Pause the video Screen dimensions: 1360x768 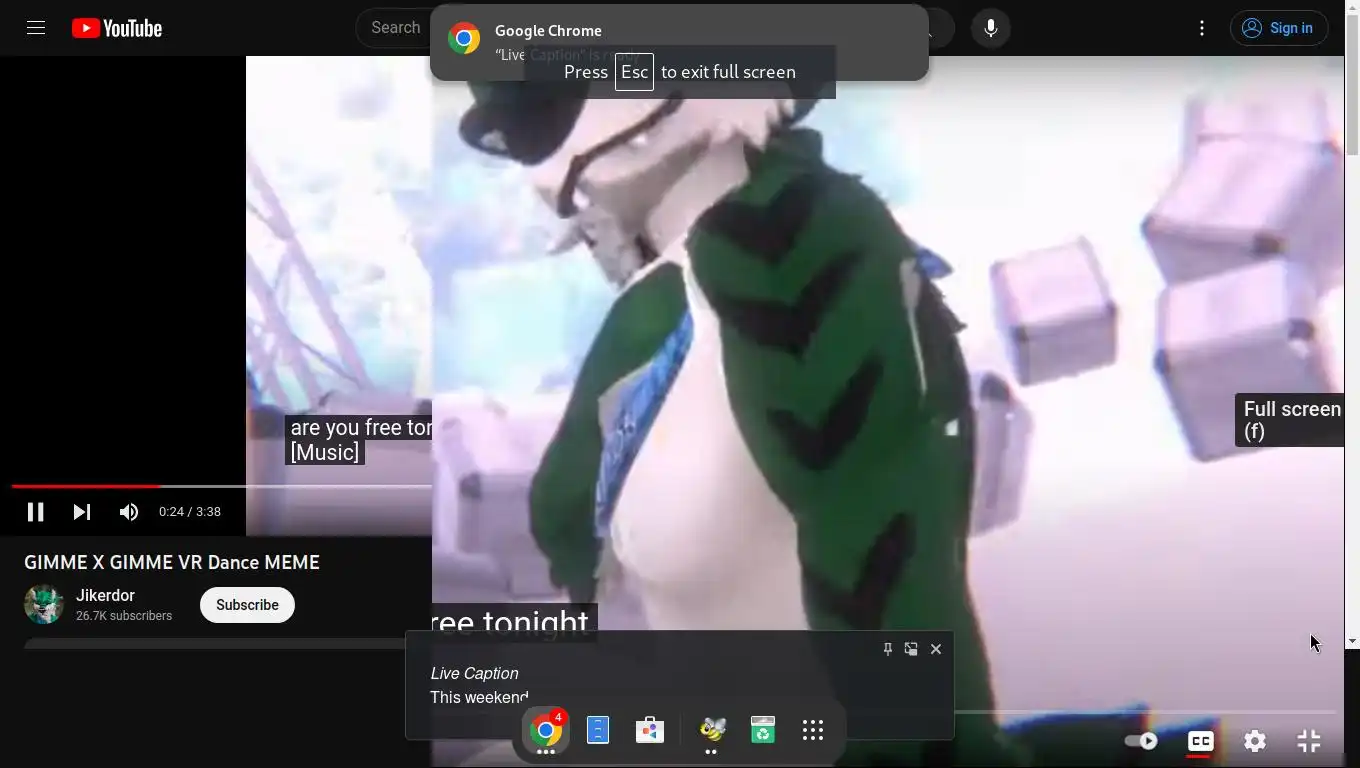pos(35,512)
